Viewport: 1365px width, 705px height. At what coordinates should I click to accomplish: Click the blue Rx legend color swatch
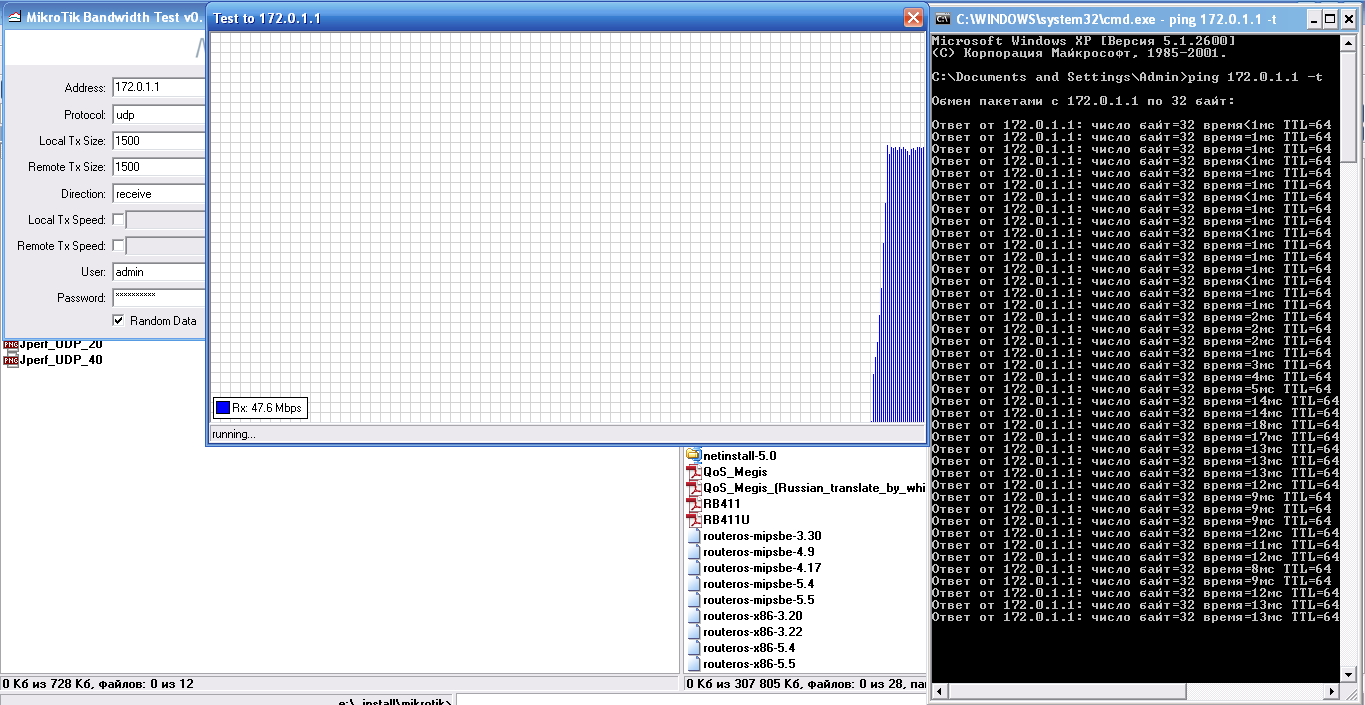coord(223,407)
